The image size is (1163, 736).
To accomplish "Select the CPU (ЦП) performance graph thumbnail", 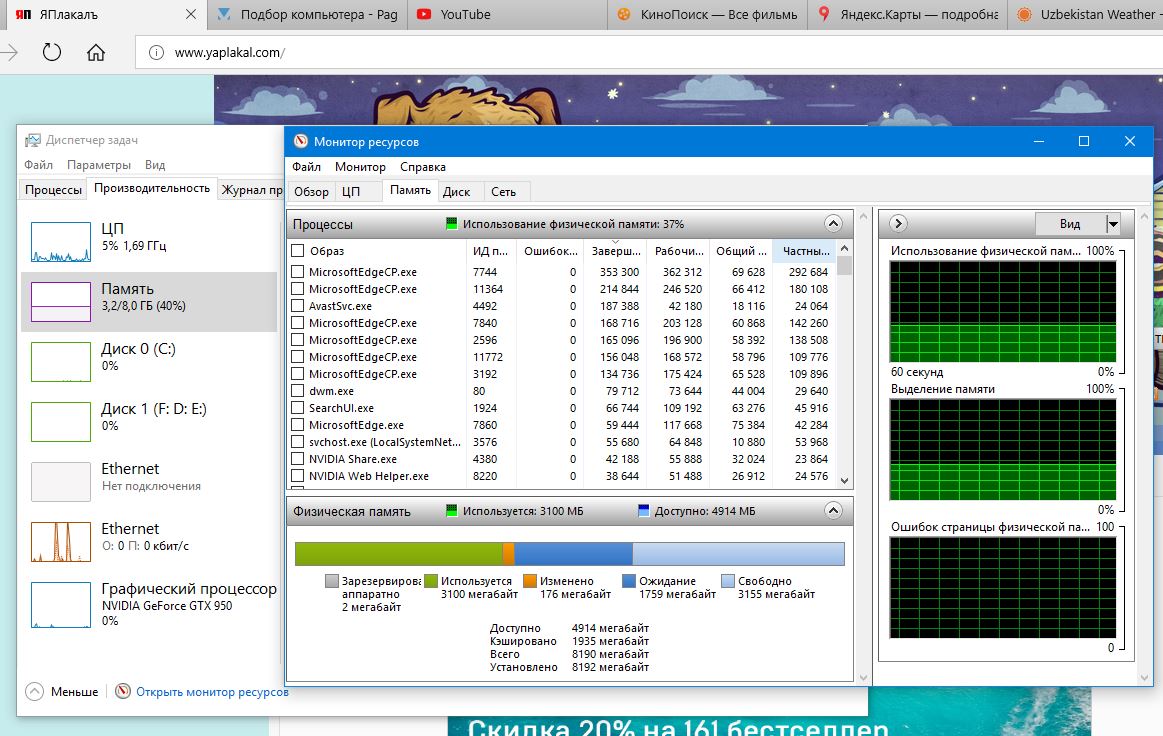I will coord(60,241).
